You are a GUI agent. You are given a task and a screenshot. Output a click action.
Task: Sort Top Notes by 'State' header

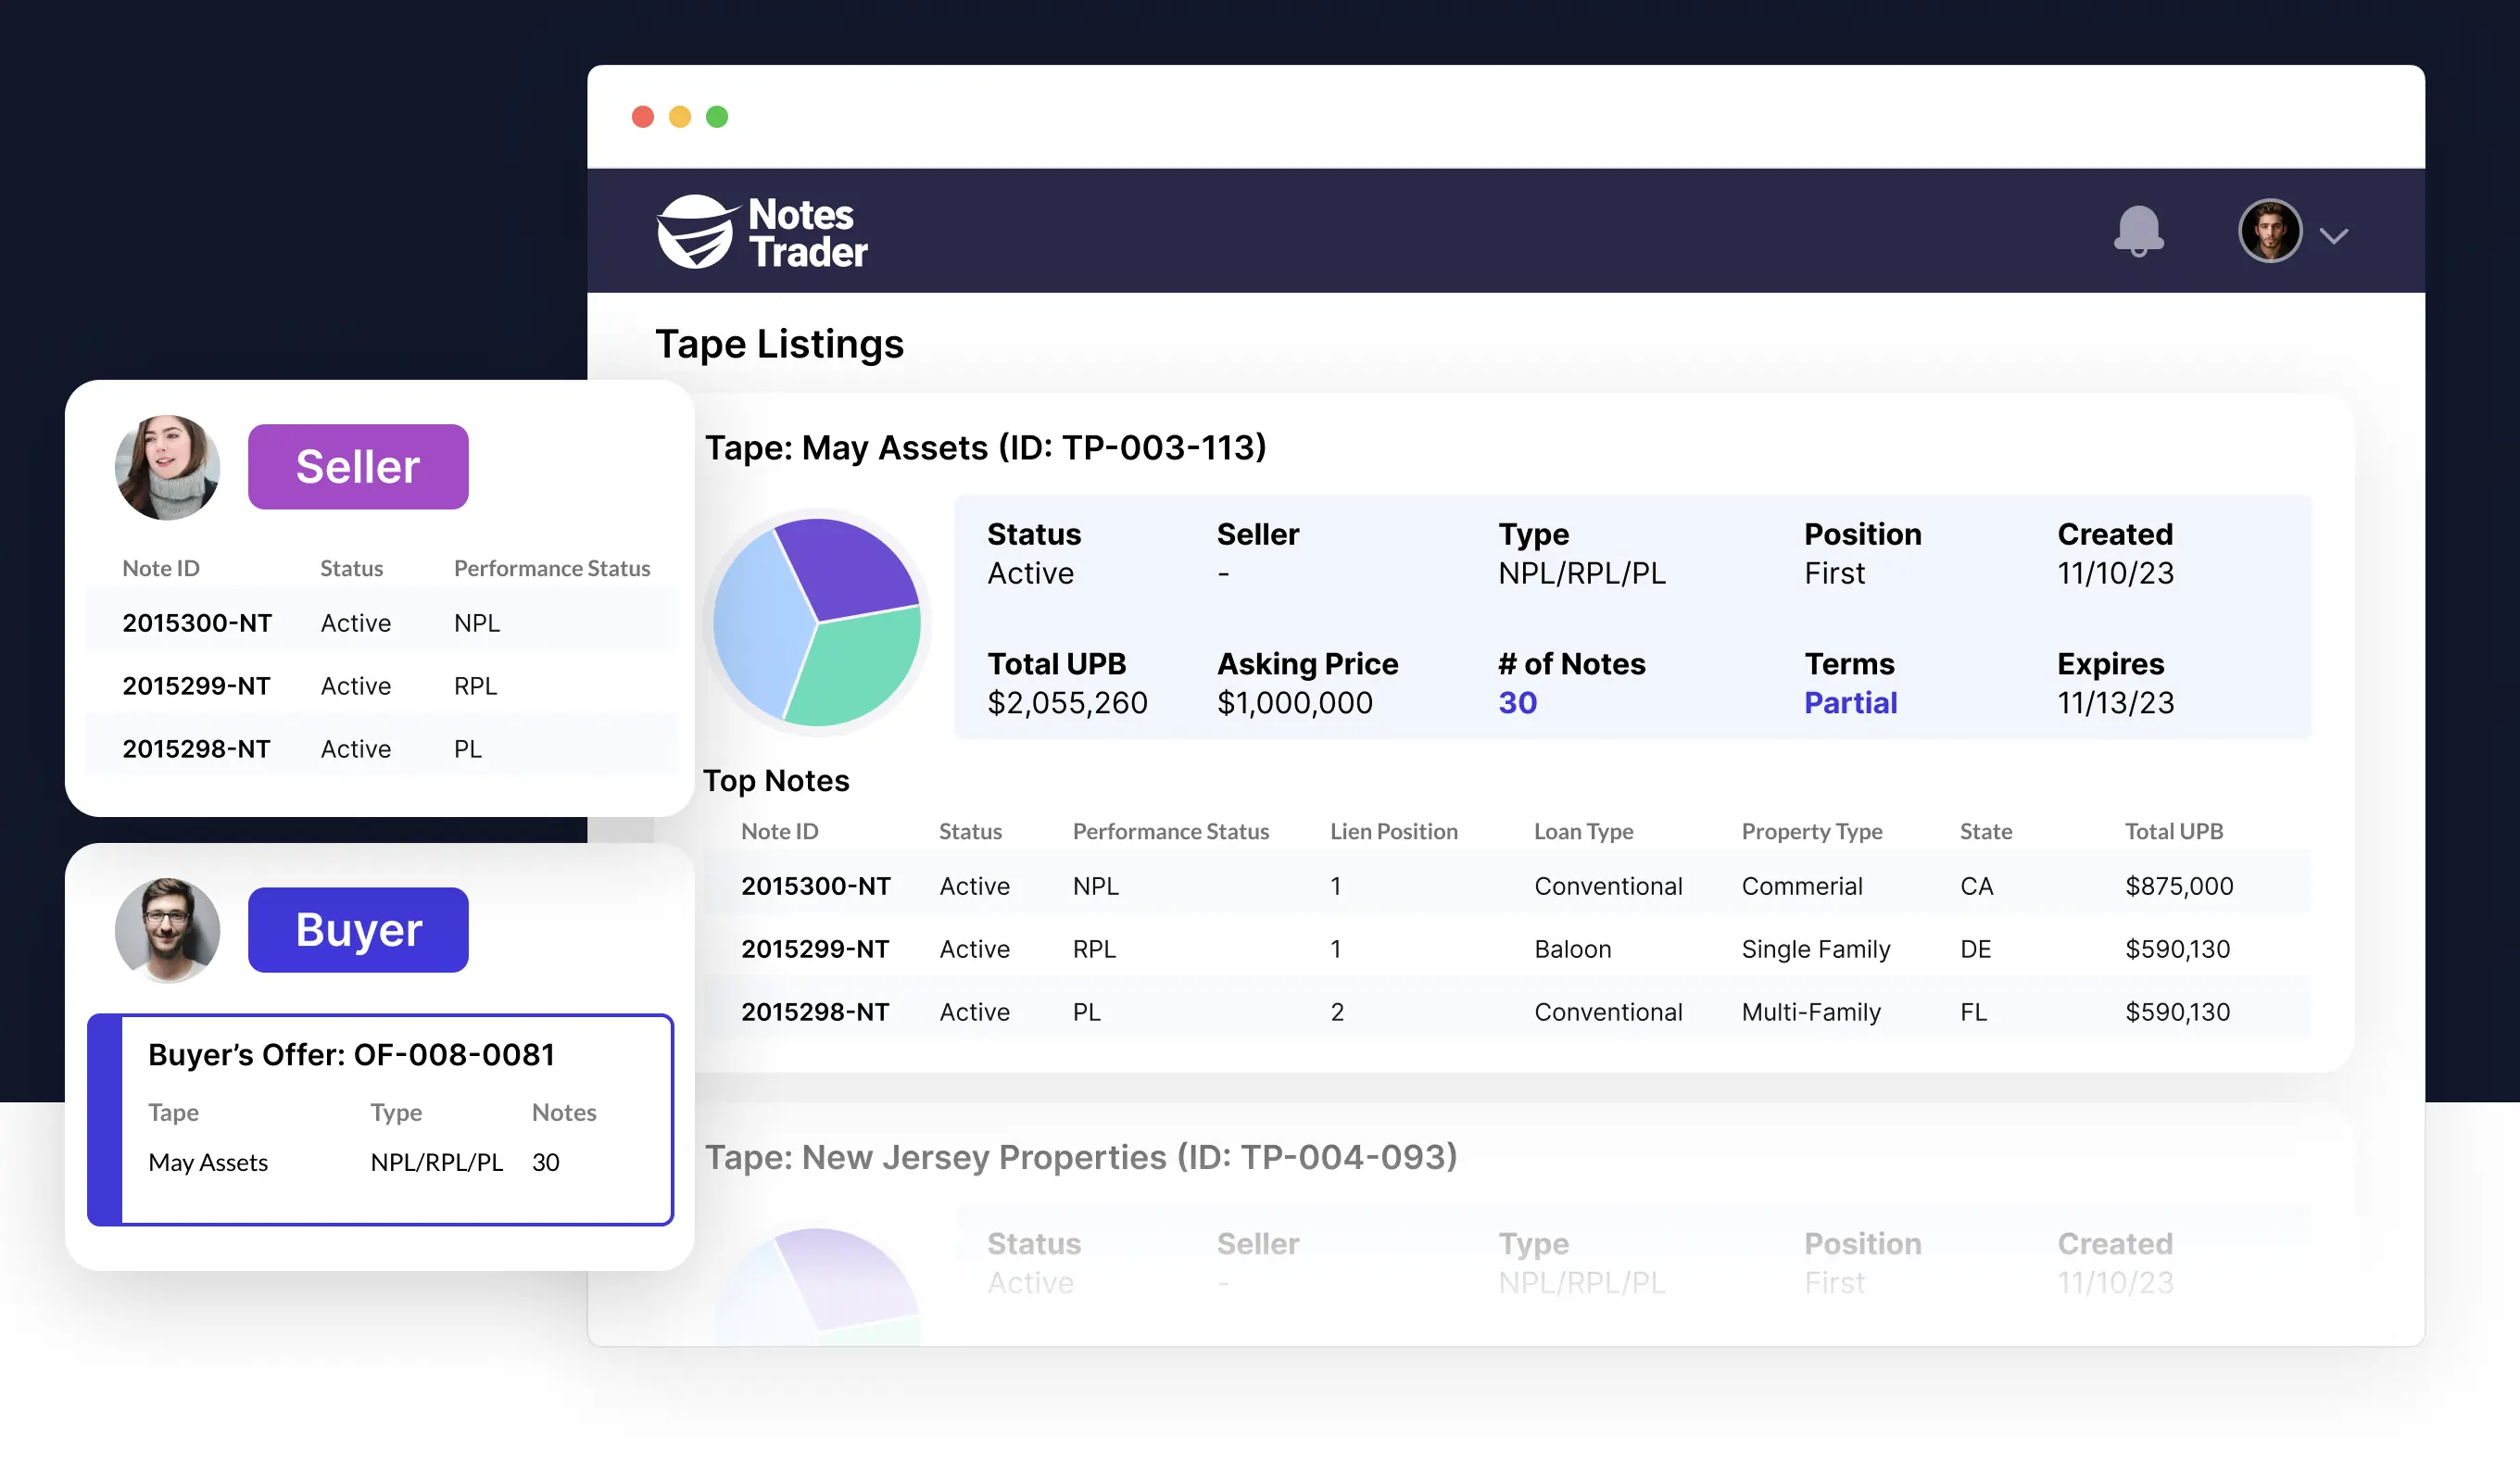1985,831
